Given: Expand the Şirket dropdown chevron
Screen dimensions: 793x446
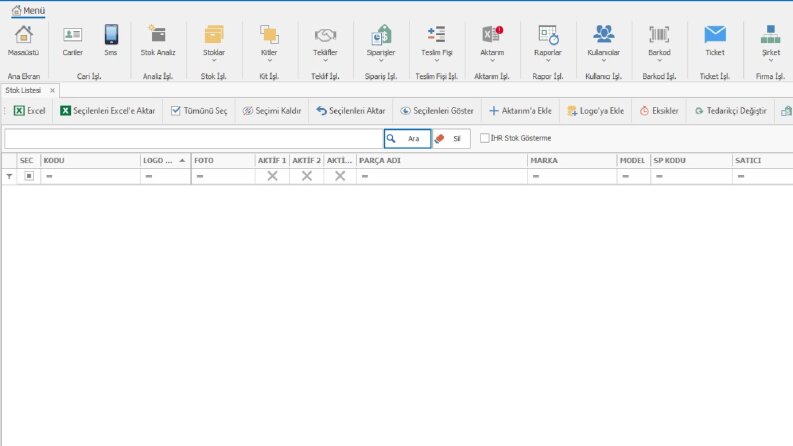Looking at the screenshot, I should [x=771, y=61].
